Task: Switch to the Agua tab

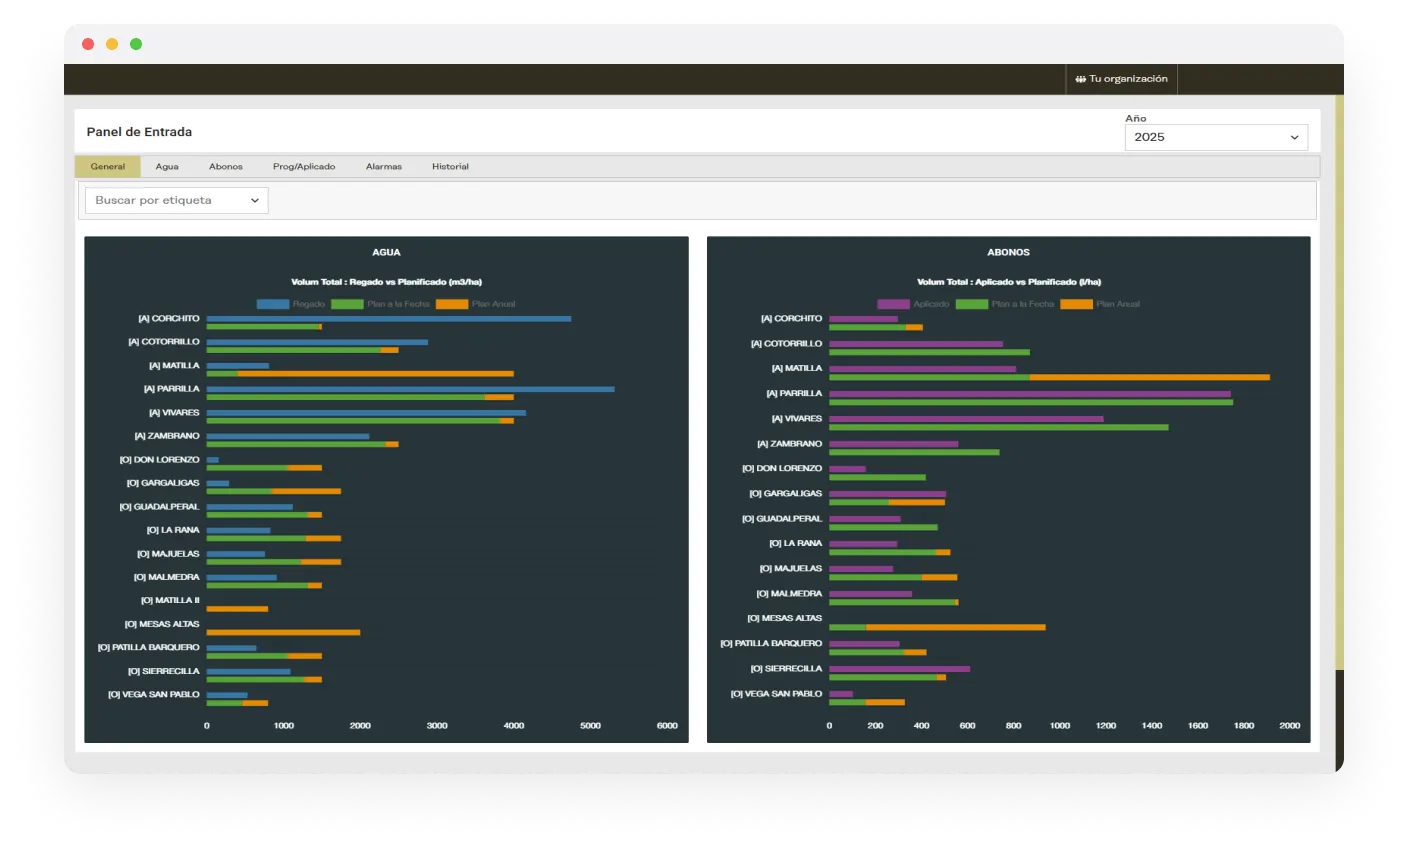Action: [x=167, y=167]
